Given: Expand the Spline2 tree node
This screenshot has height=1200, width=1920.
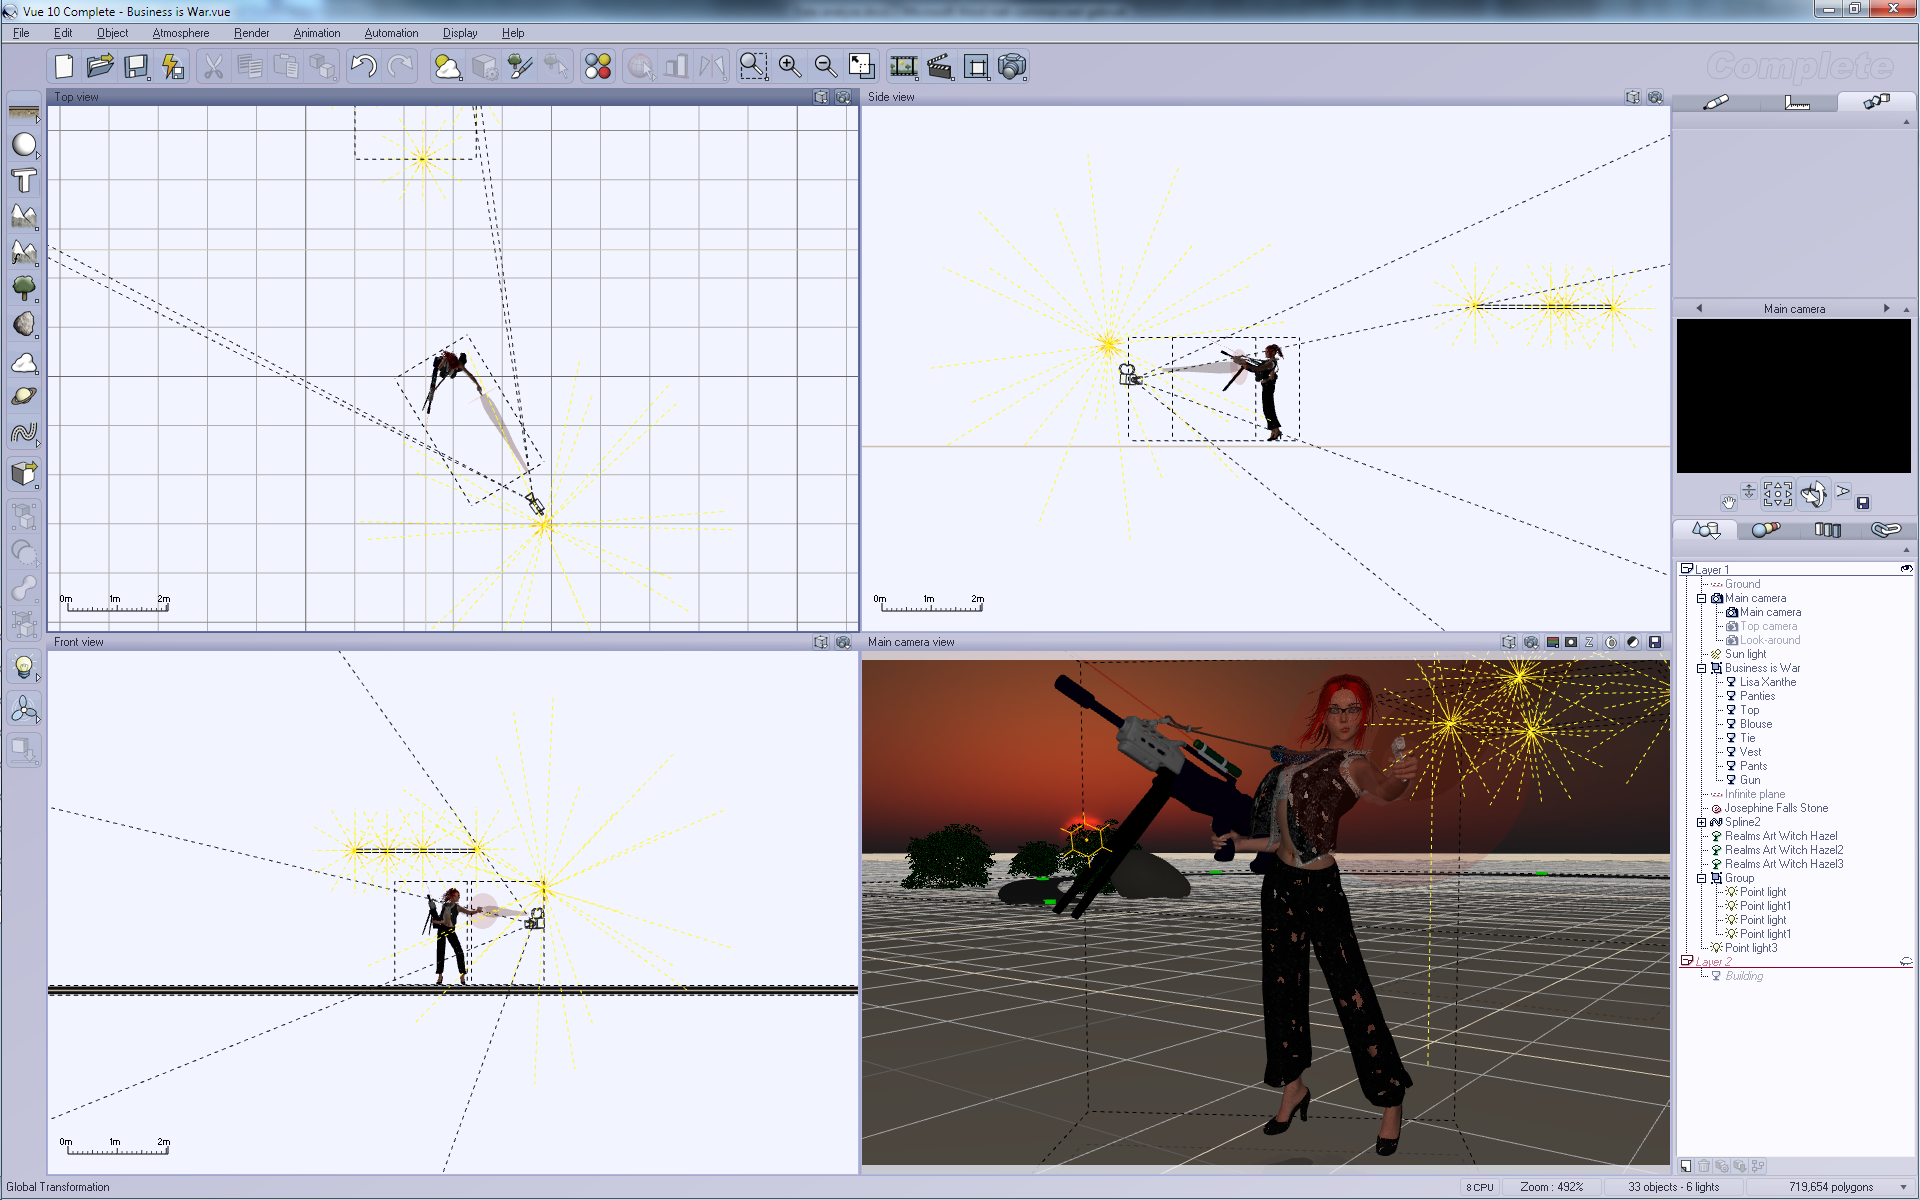Looking at the screenshot, I should coord(1701,822).
